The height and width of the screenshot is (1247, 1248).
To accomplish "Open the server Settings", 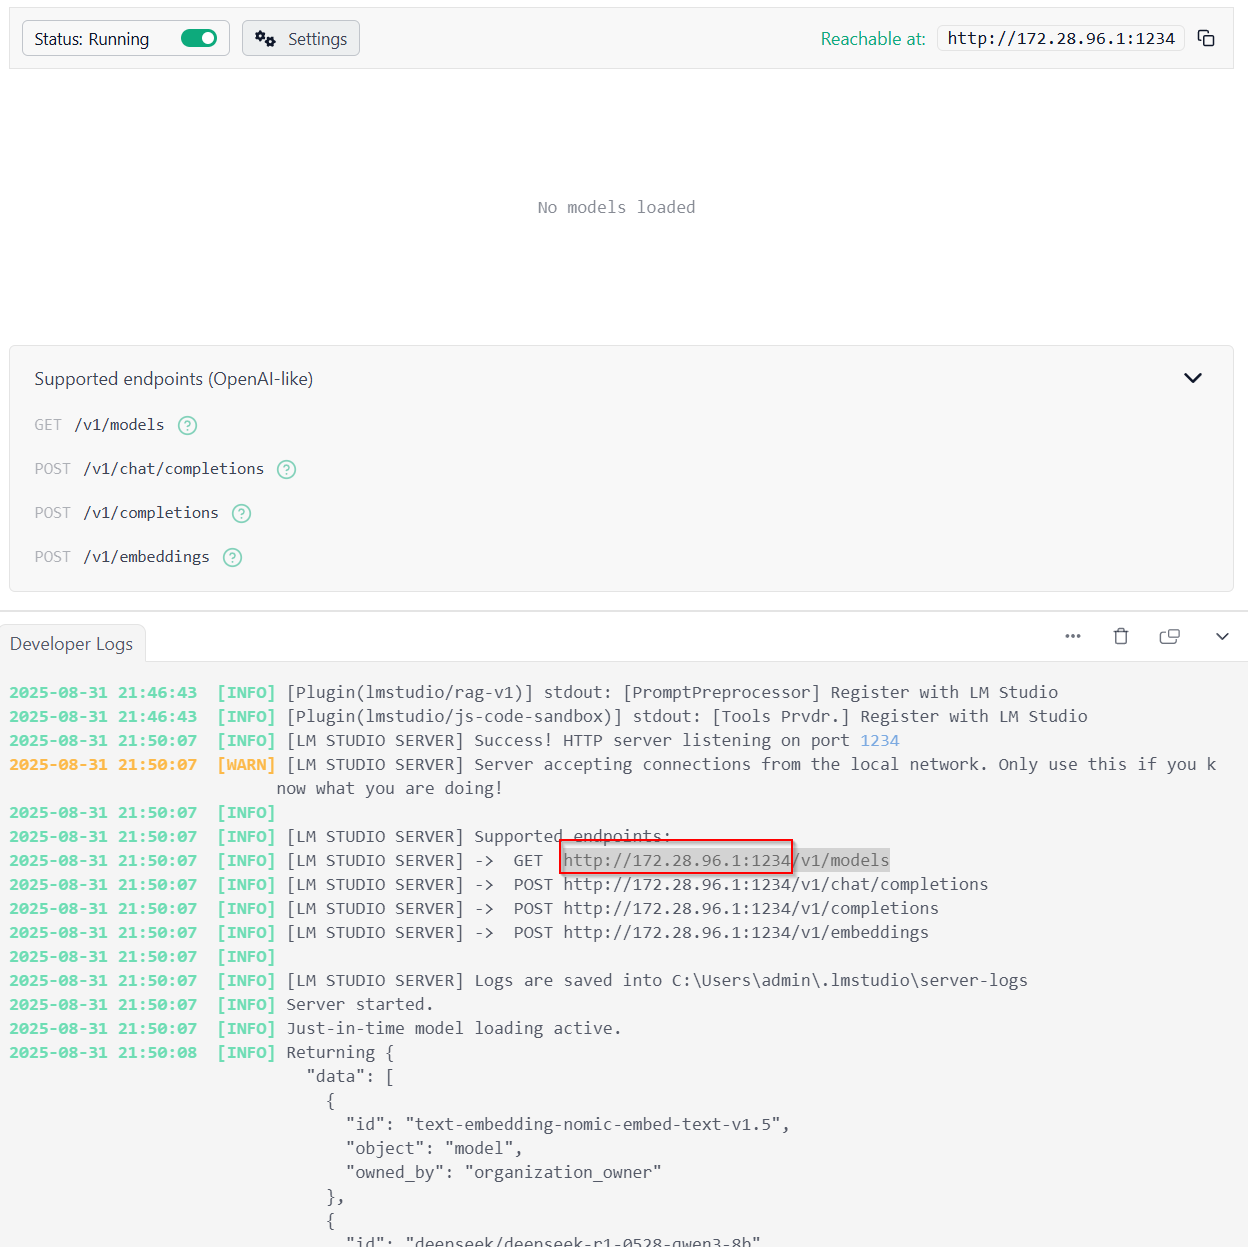I will pyautogui.click(x=301, y=38).
